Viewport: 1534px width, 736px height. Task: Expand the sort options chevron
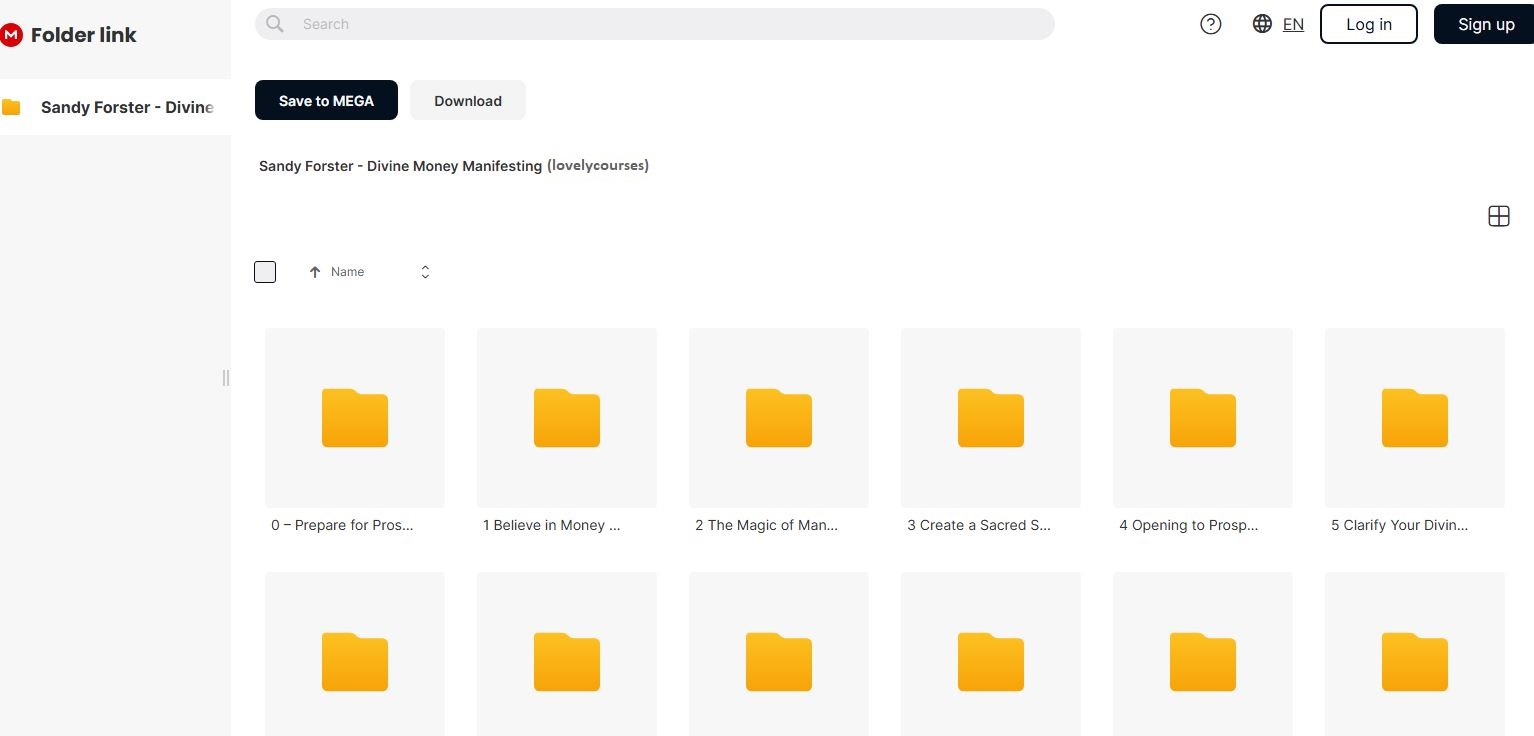click(425, 272)
